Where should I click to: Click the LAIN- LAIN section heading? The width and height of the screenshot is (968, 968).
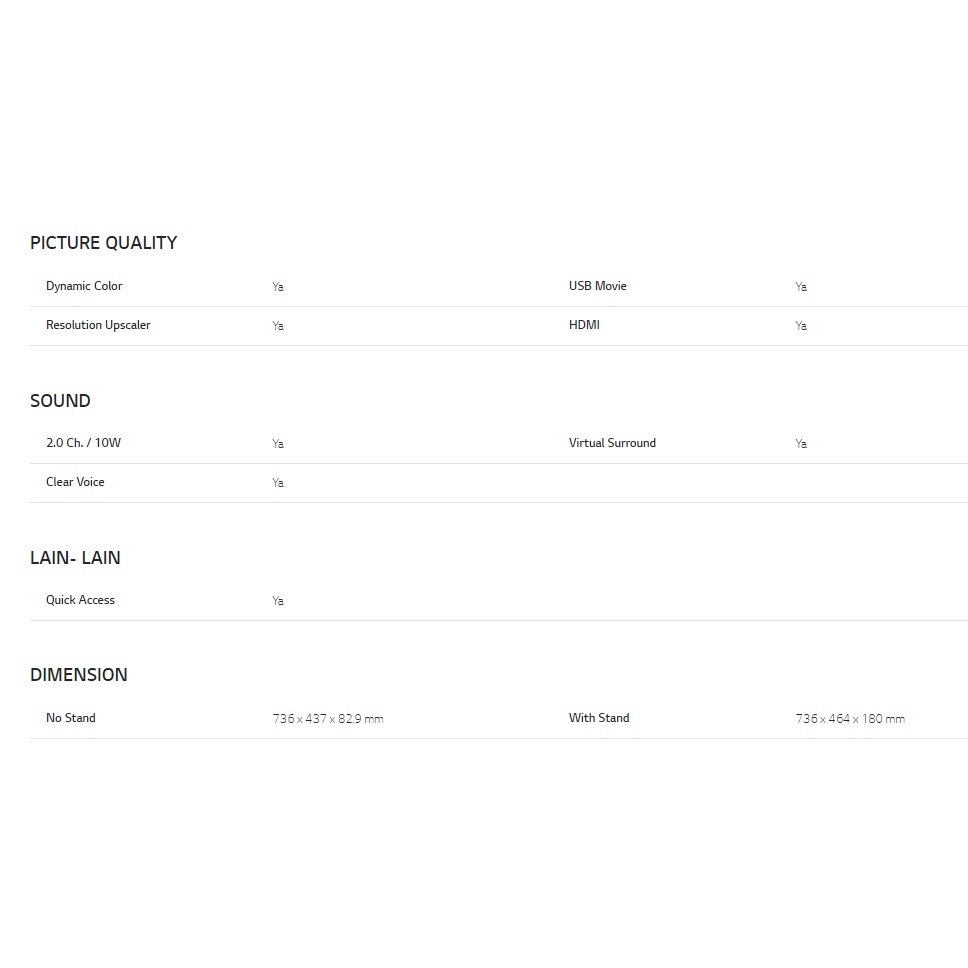click(x=75, y=558)
